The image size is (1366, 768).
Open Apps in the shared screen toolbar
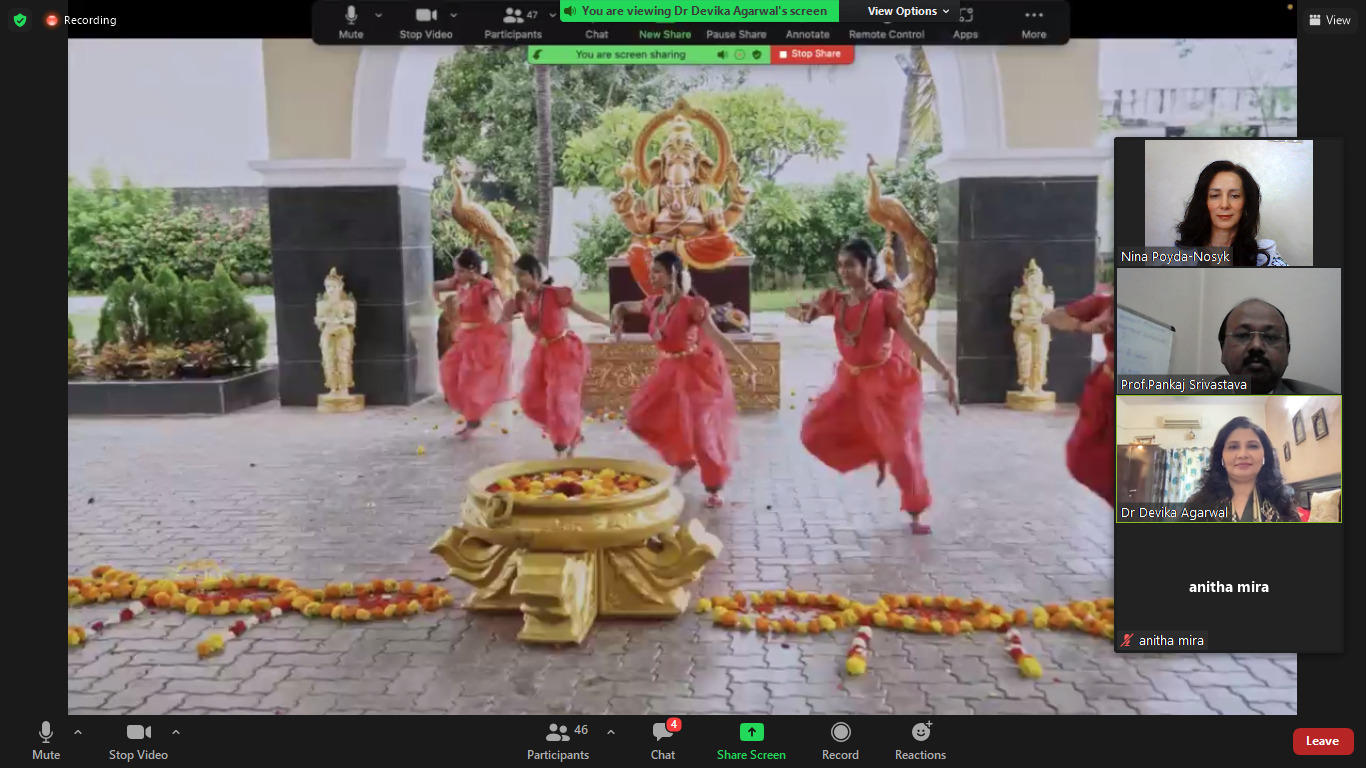[965, 22]
